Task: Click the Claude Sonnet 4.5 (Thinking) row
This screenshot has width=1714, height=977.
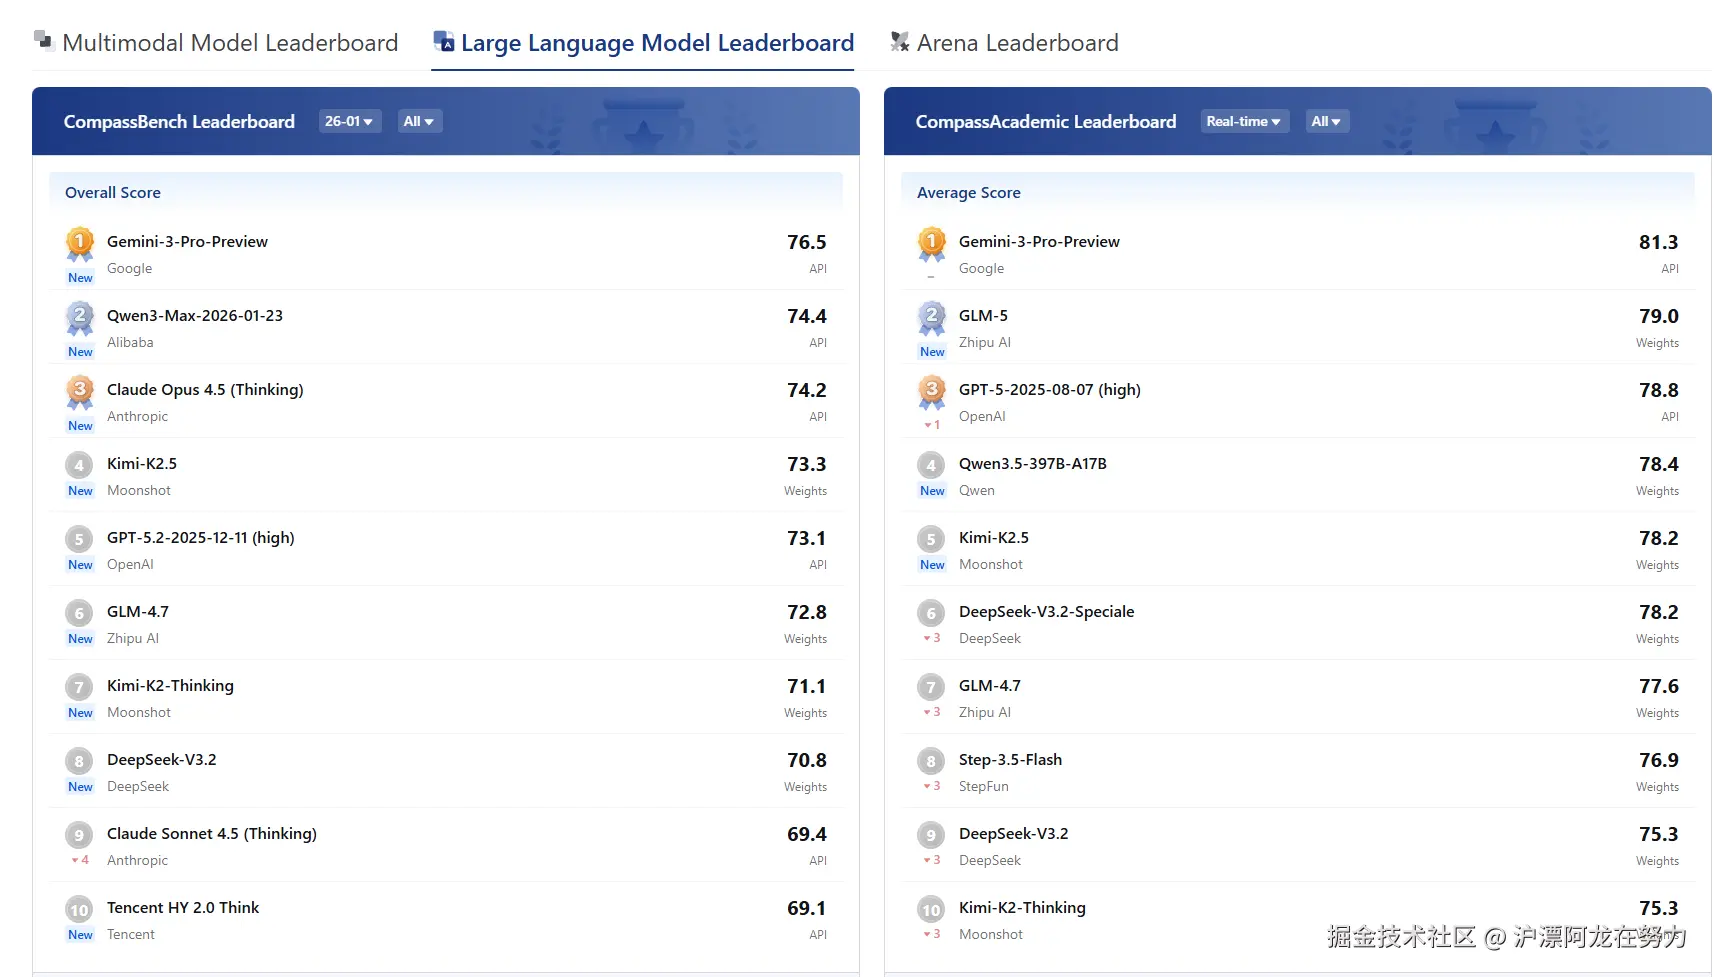Action: pos(212,834)
